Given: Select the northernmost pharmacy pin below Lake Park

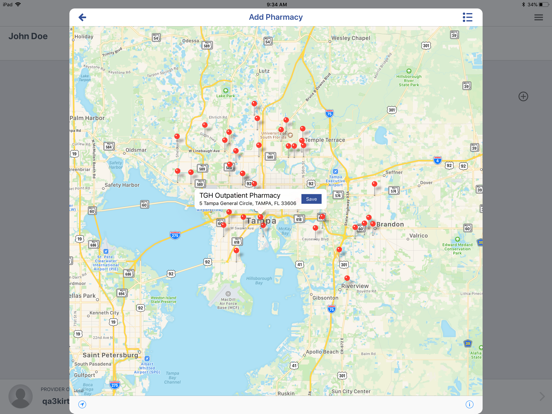Looking at the screenshot, I should (254, 104).
